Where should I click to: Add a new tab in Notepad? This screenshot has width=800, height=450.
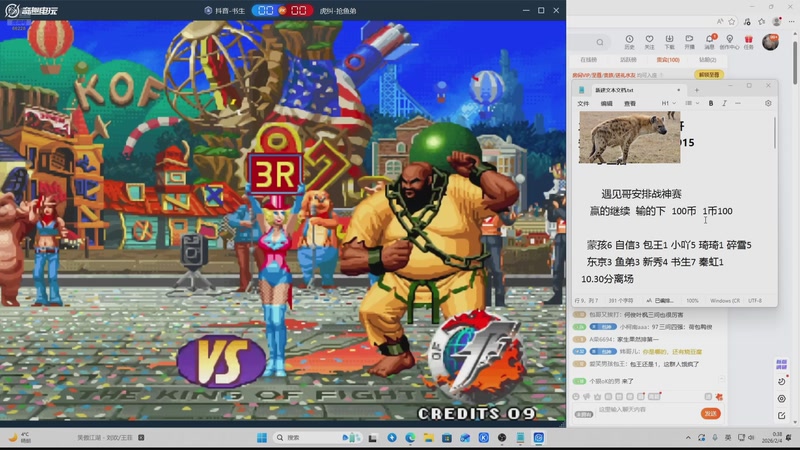click(696, 90)
